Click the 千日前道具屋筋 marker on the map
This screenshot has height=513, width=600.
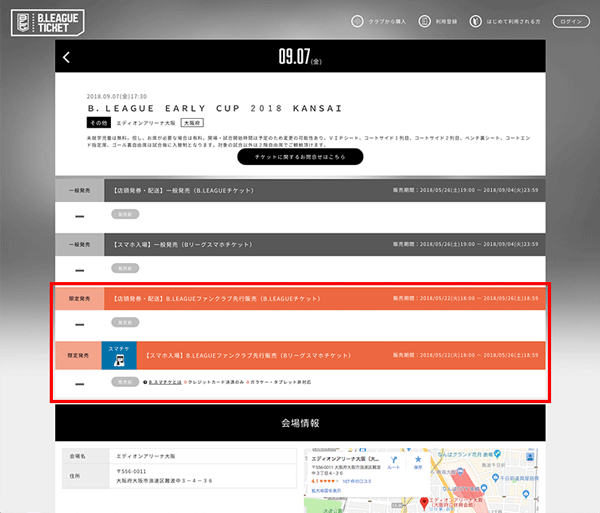tap(495, 478)
